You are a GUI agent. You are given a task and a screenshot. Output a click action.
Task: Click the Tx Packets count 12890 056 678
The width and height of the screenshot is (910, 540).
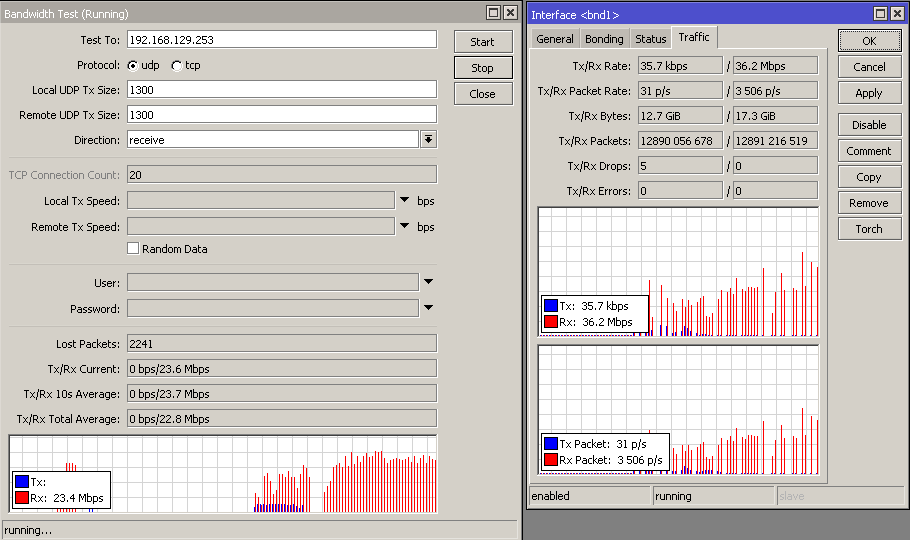pyautogui.click(x=680, y=141)
